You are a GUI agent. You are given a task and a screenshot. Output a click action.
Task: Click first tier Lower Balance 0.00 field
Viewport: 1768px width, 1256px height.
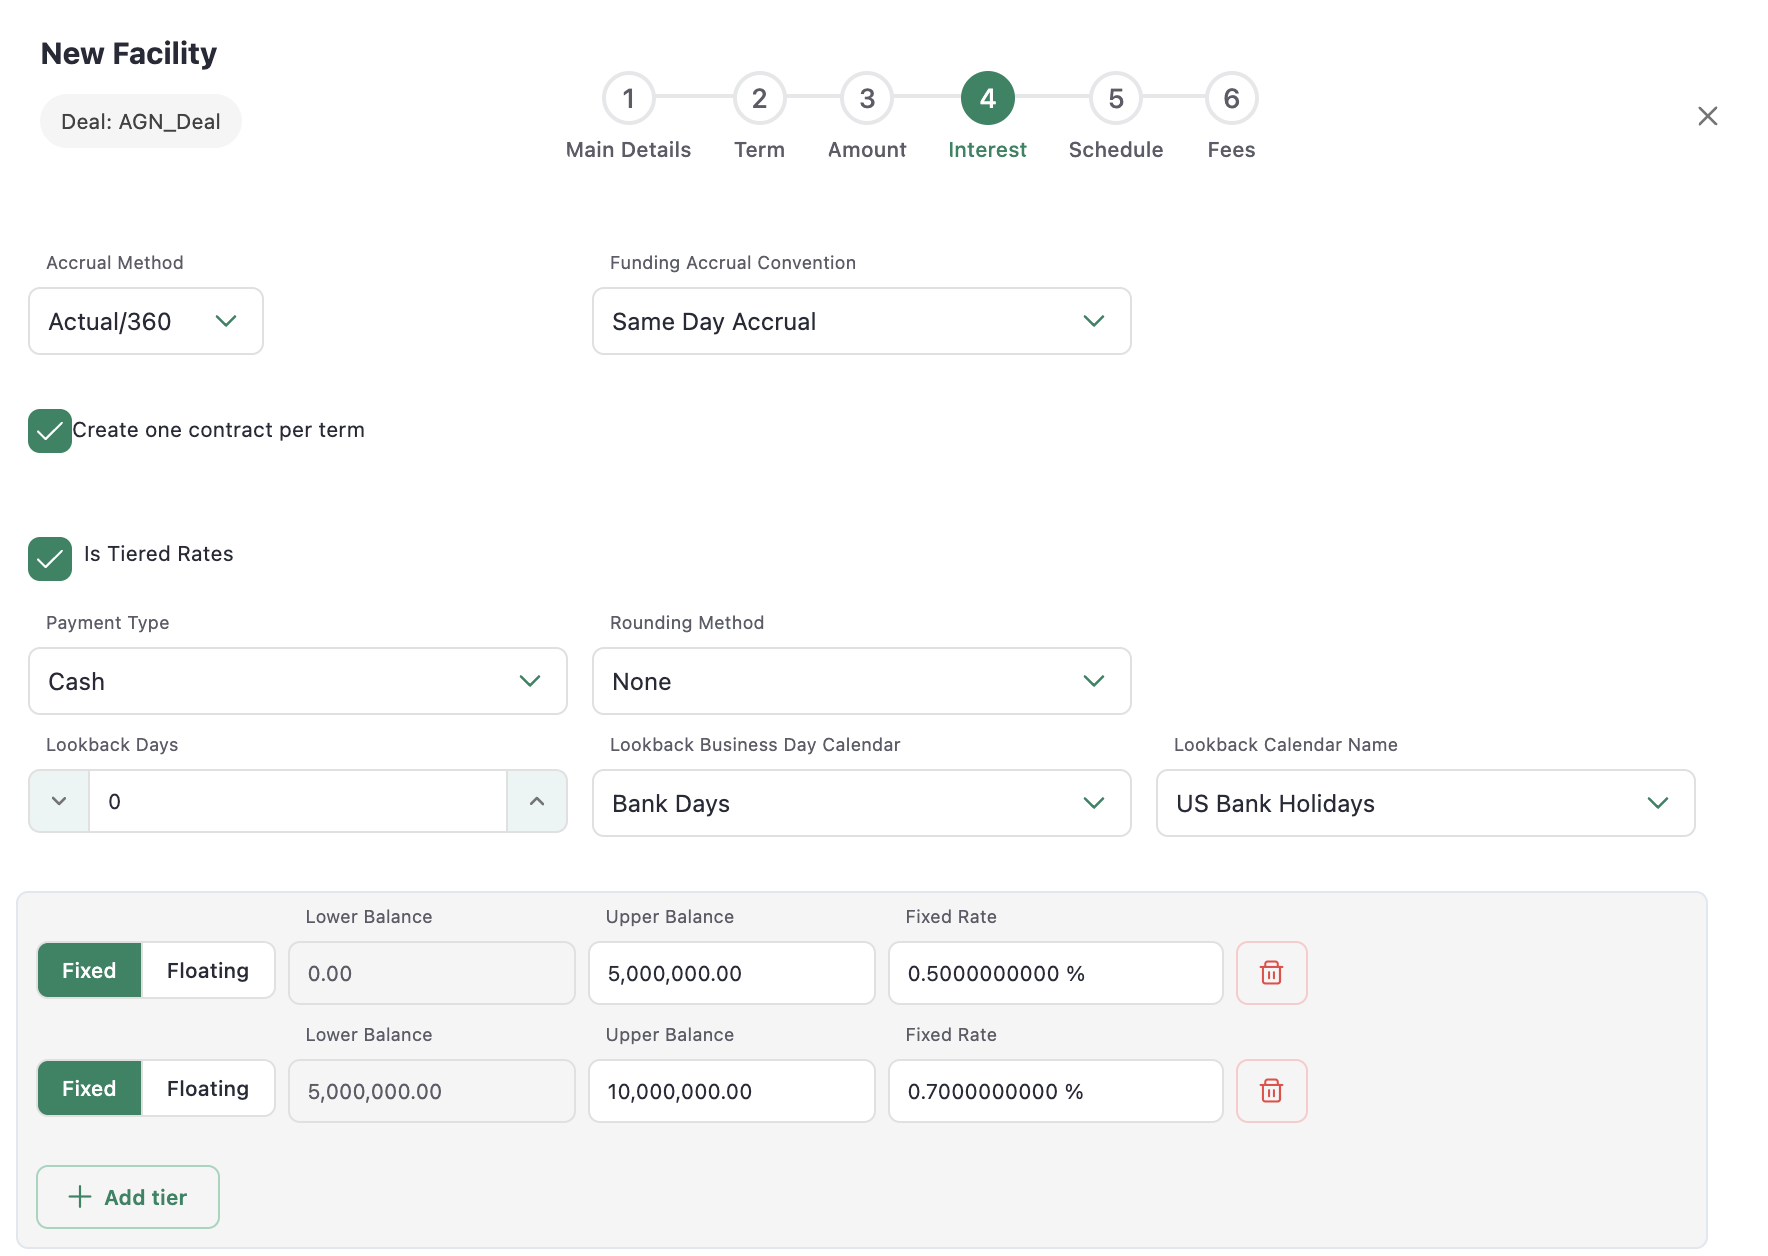432,973
